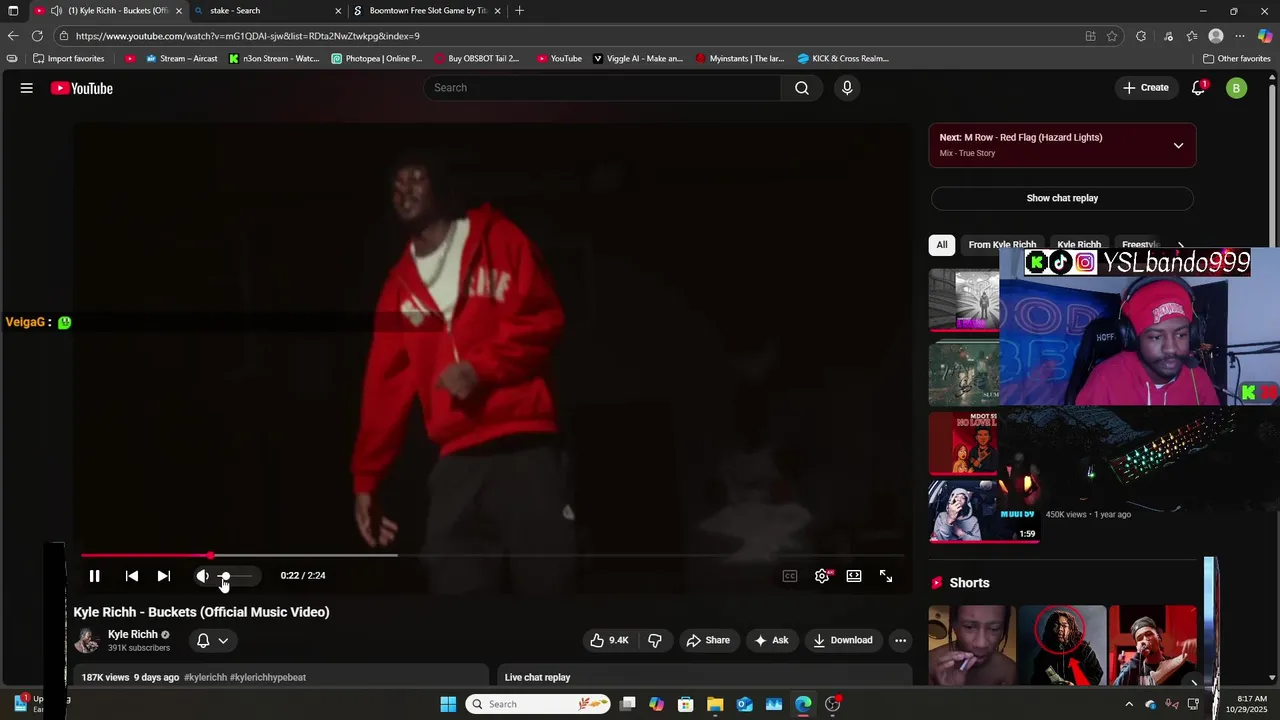Show chat replay
This screenshot has width=1280, height=720.
pyautogui.click(x=1062, y=198)
